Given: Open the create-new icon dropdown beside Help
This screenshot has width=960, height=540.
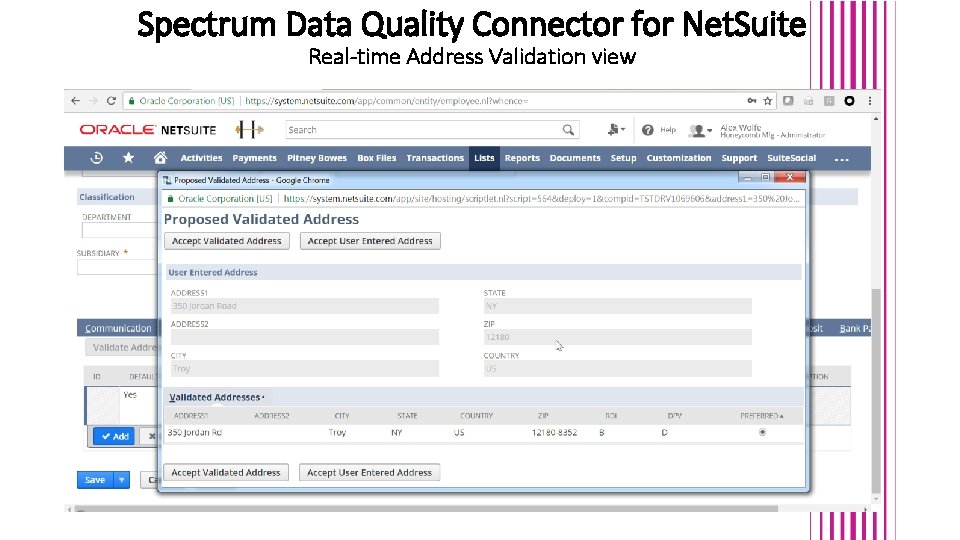Looking at the screenshot, I should [x=616, y=130].
